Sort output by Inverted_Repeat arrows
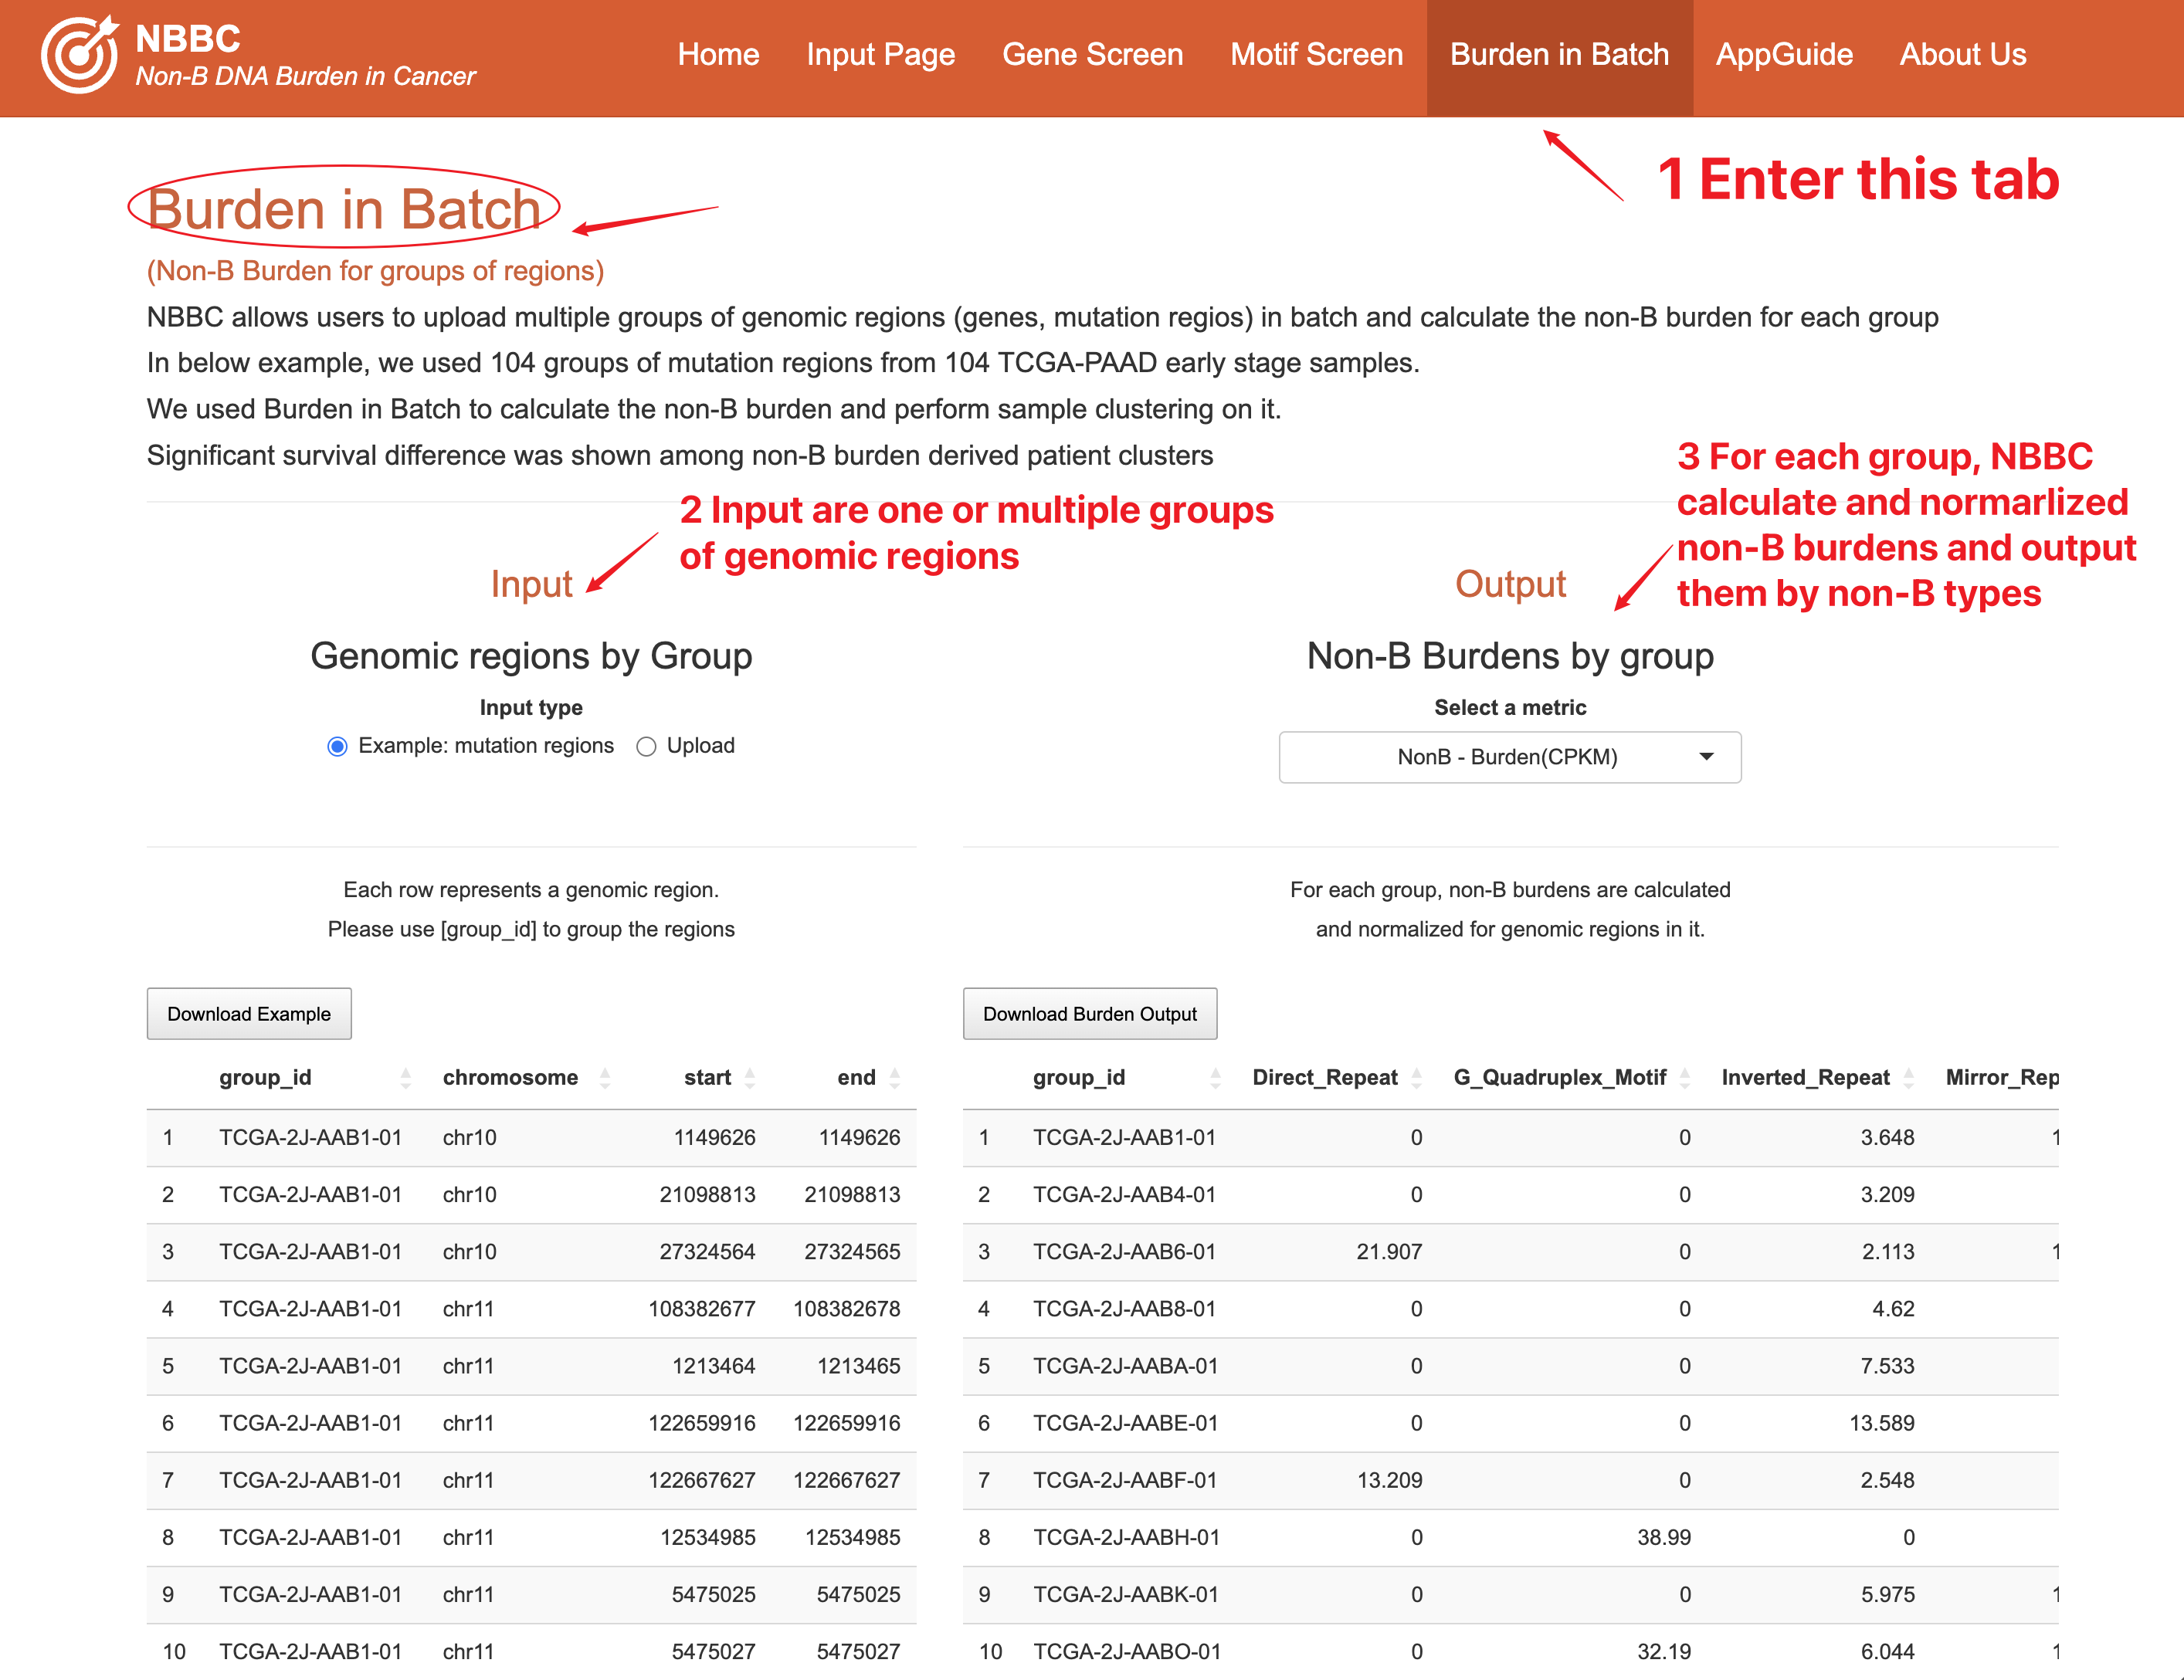Image resolution: width=2184 pixels, height=1680 pixels. [1909, 1078]
